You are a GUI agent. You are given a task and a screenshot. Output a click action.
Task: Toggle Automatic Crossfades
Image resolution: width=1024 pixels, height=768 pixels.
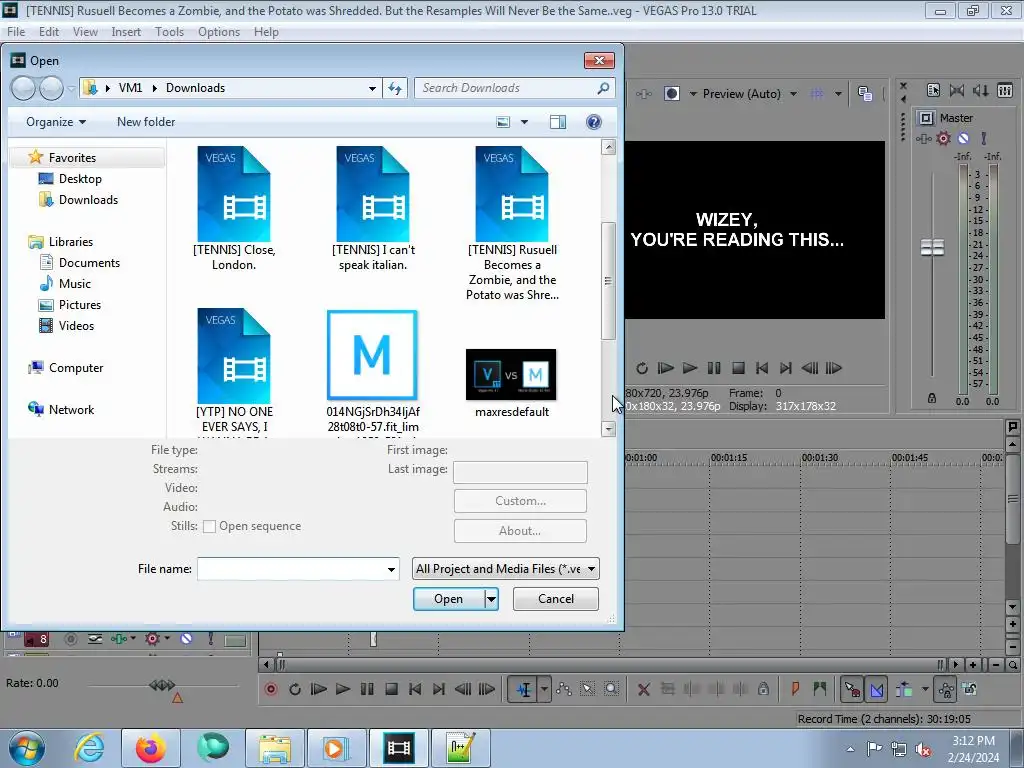tap(876, 689)
